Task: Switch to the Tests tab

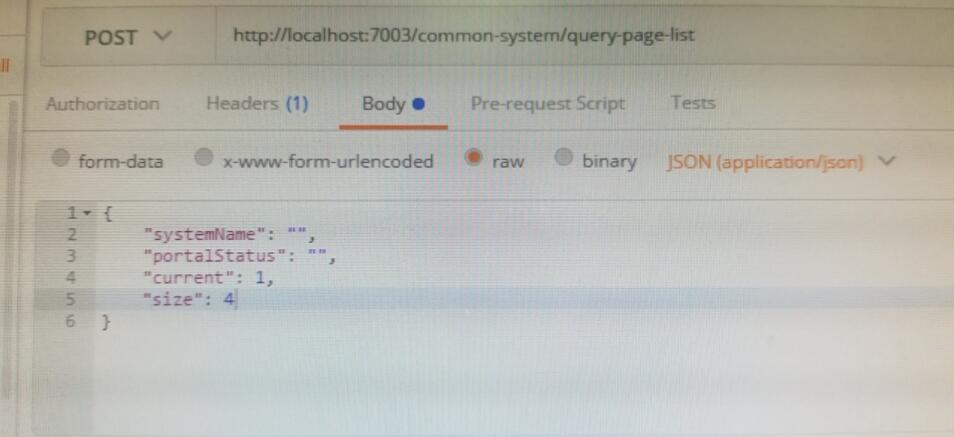Action: [693, 103]
